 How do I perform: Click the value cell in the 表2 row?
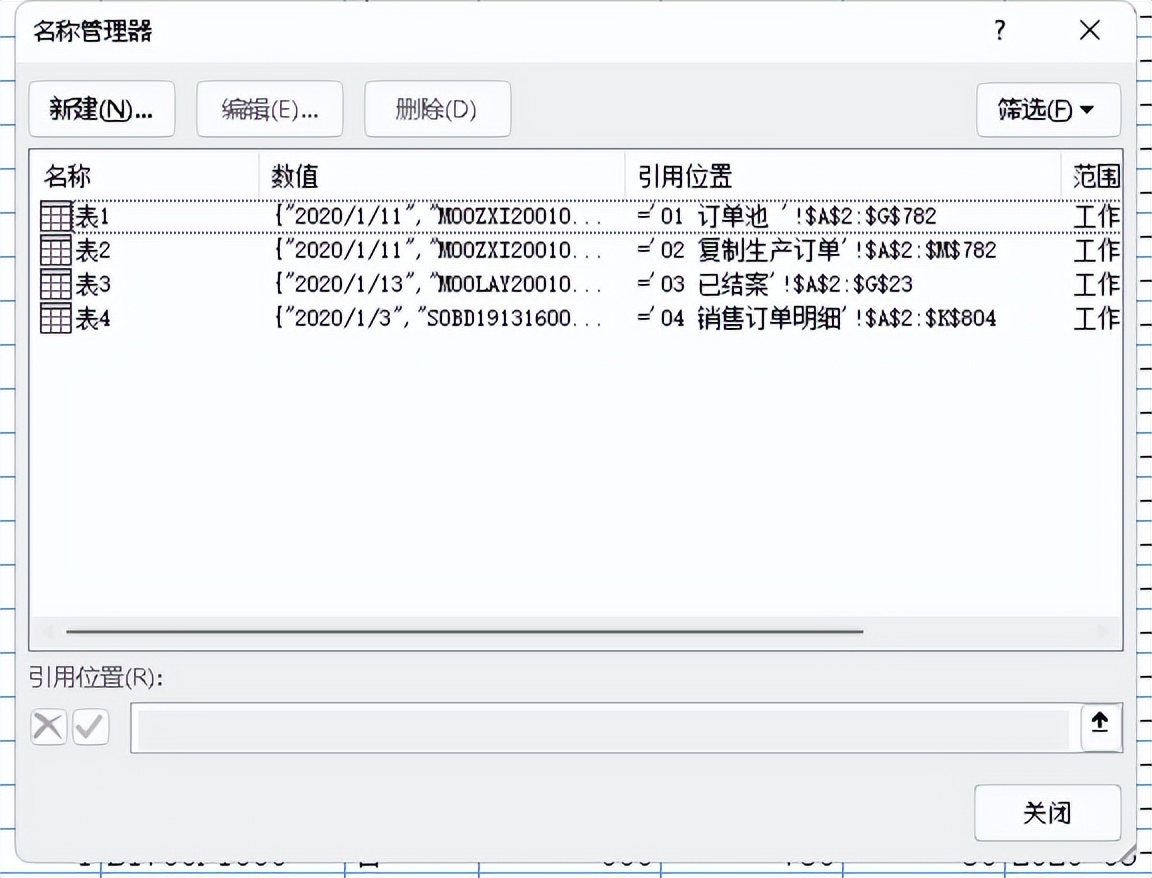[x=439, y=251]
